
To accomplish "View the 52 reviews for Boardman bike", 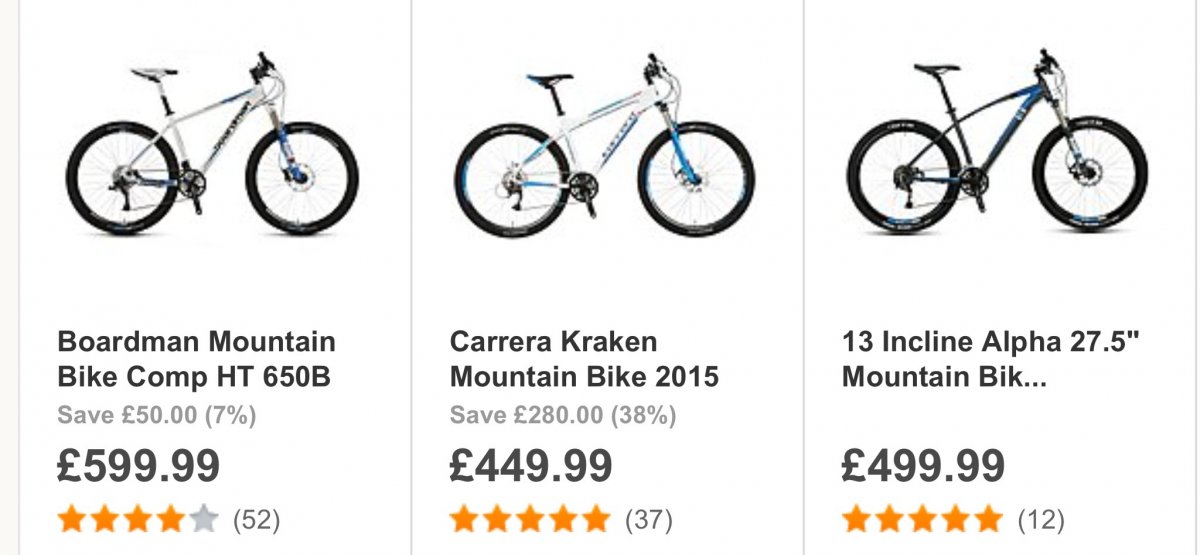I will 257,520.
